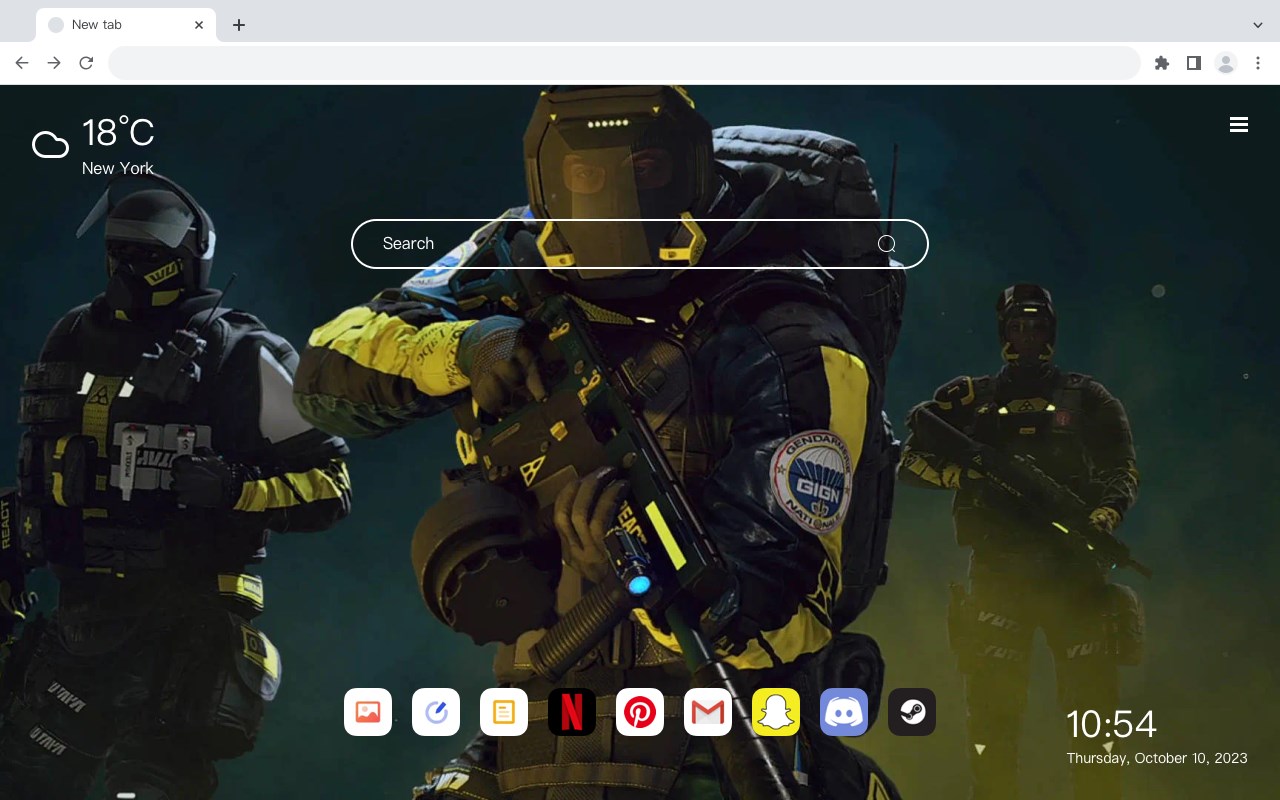The width and height of the screenshot is (1280, 800).
Task: Click the 18°C temperature reading
Action: click(118, 133)
